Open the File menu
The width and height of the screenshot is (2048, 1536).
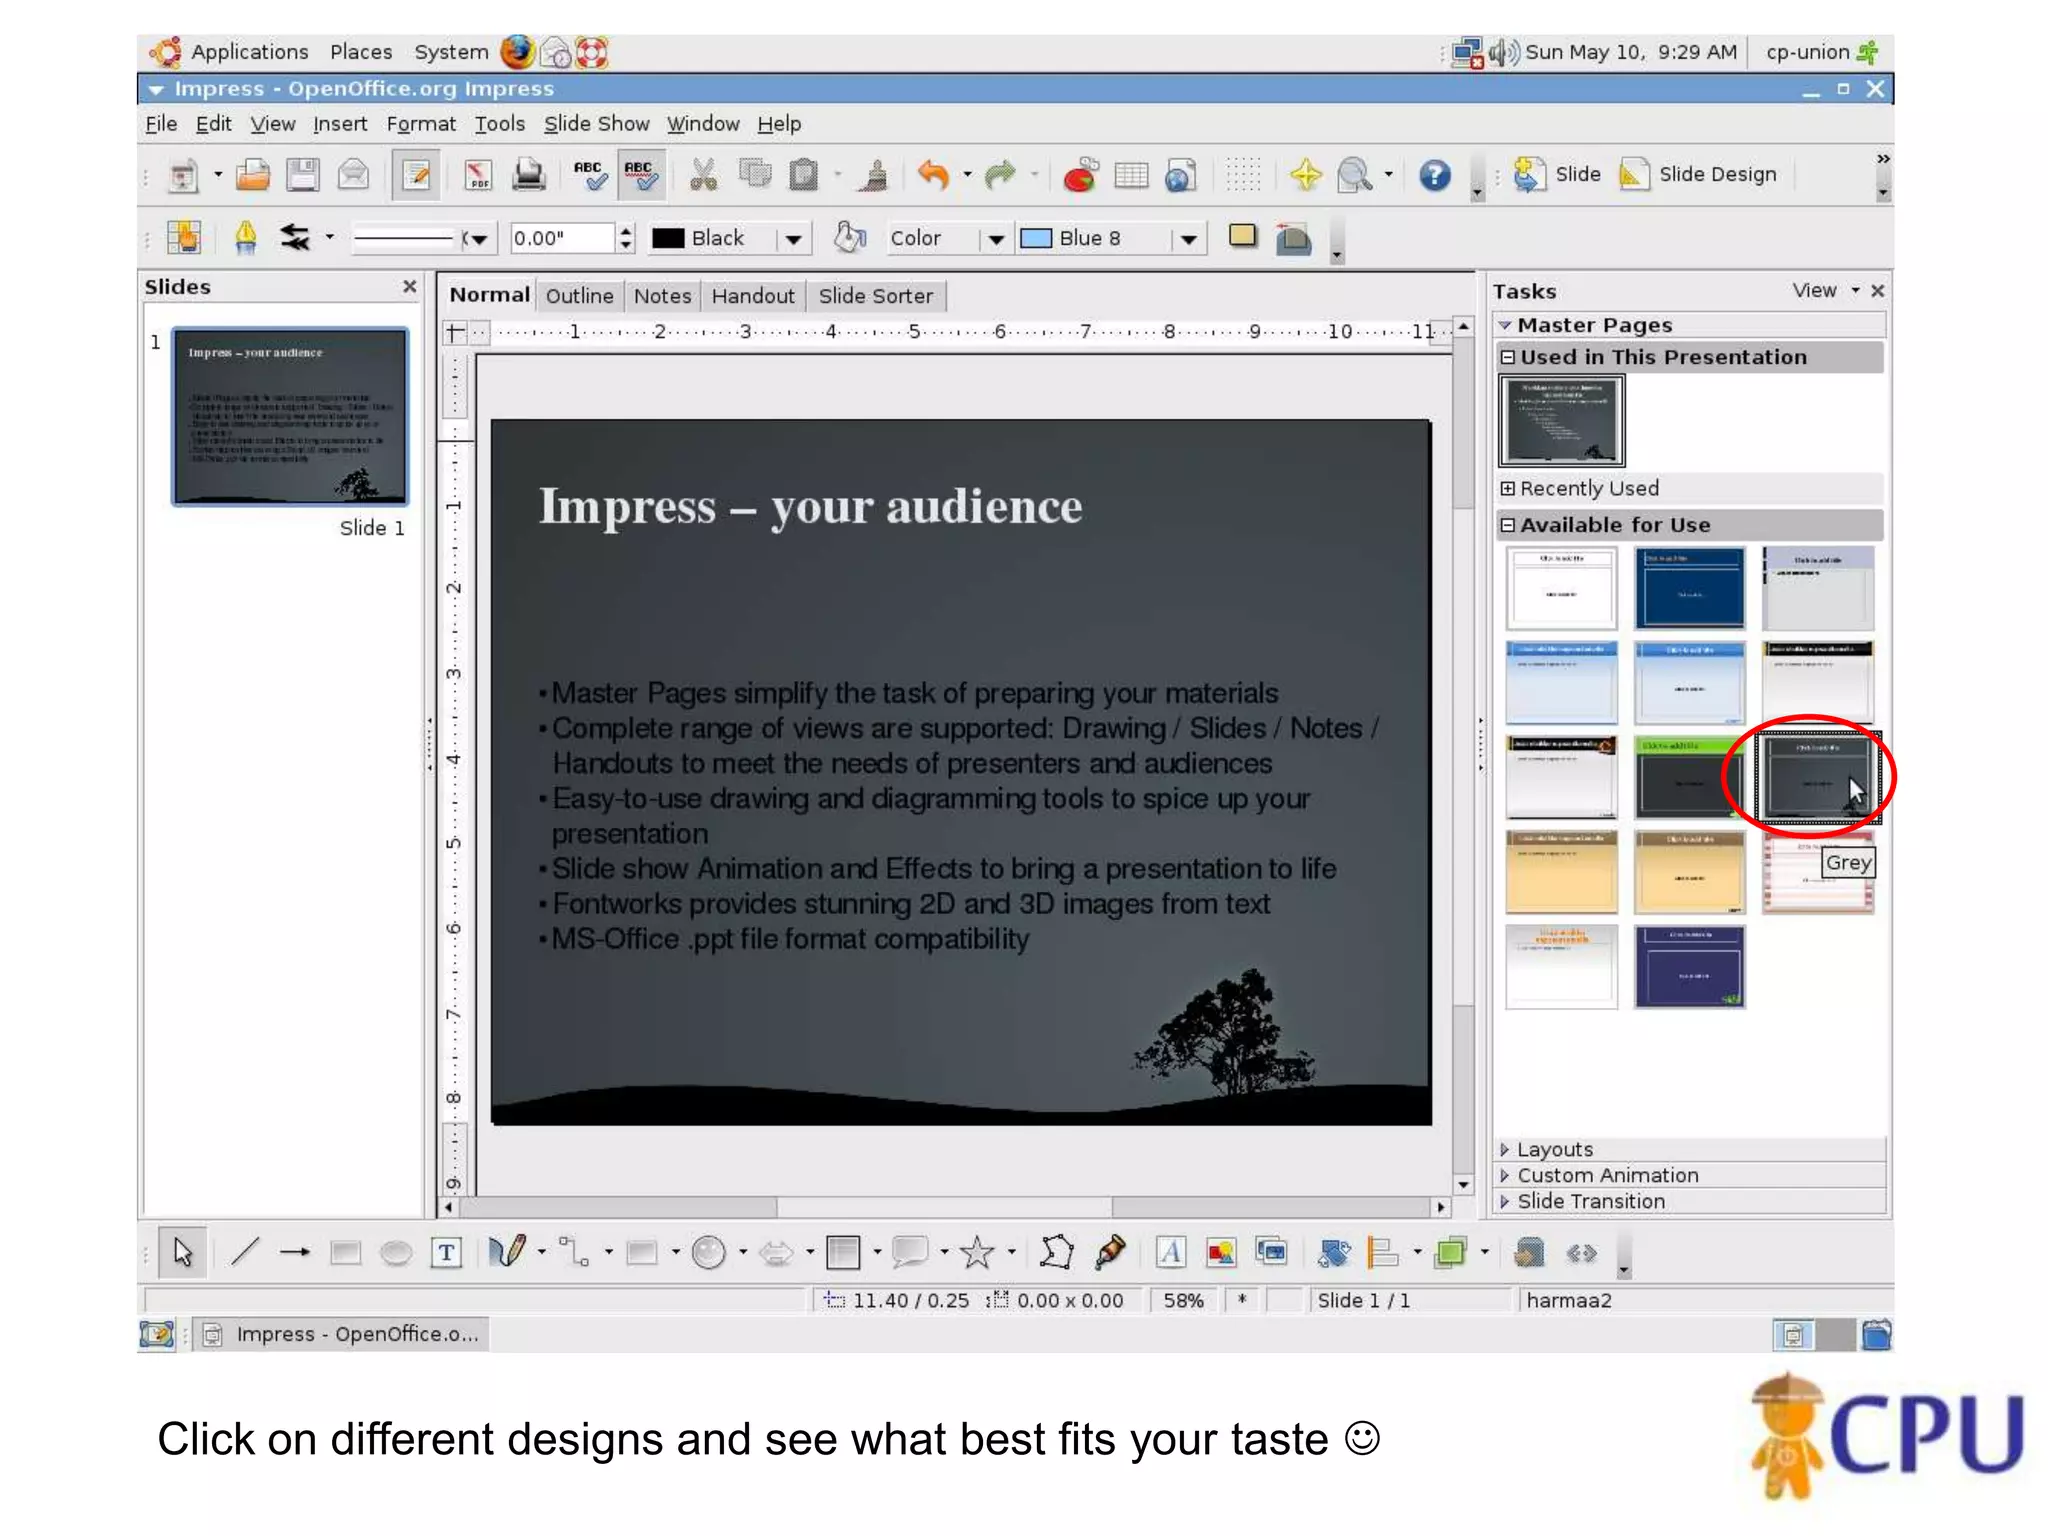click(x=161, y=124)
